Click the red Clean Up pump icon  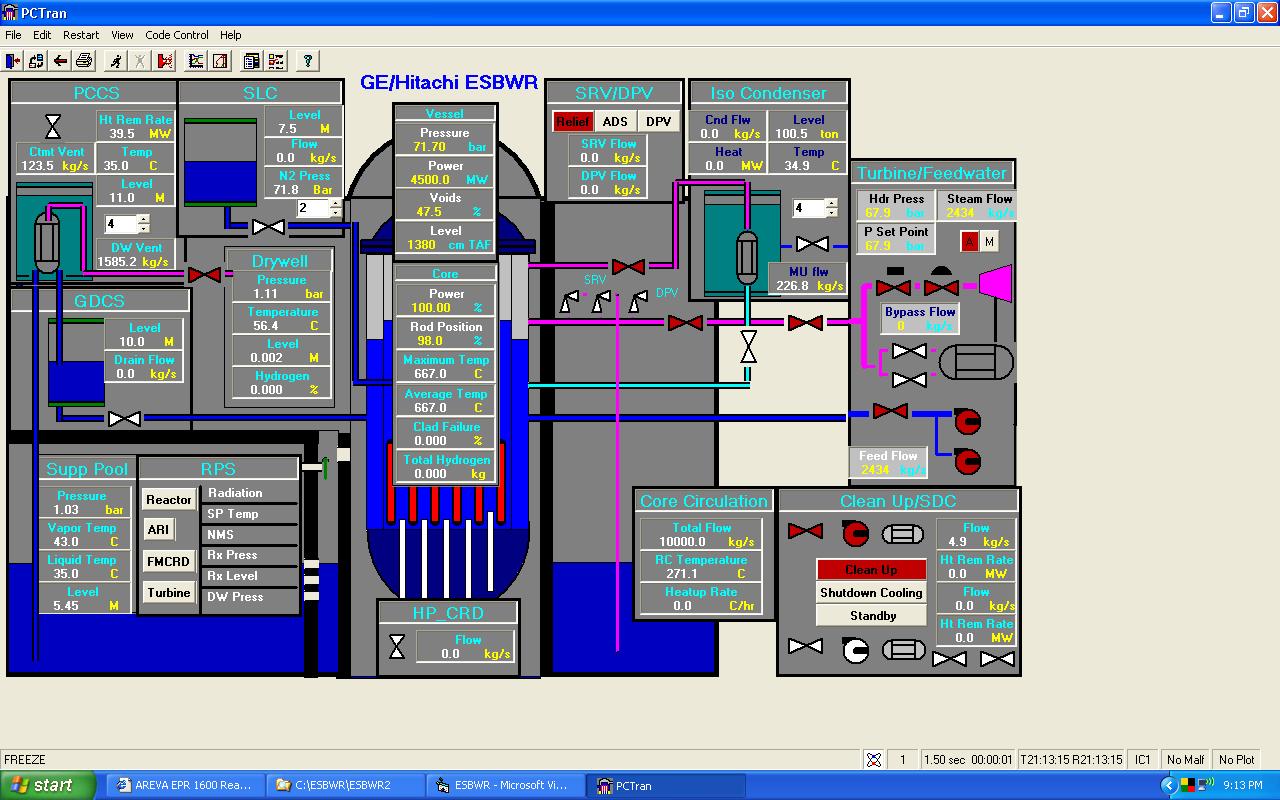[855, 533]
